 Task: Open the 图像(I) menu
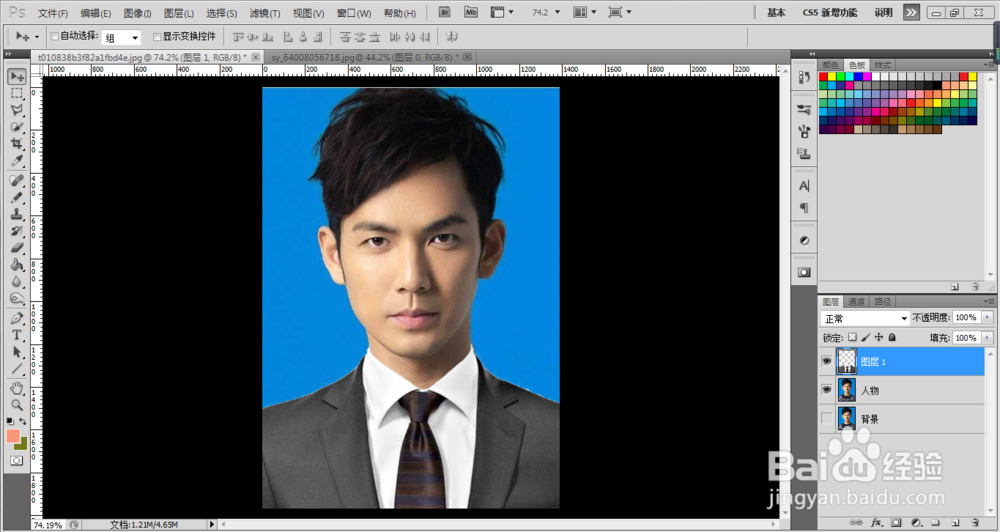(x=137, y=13)
